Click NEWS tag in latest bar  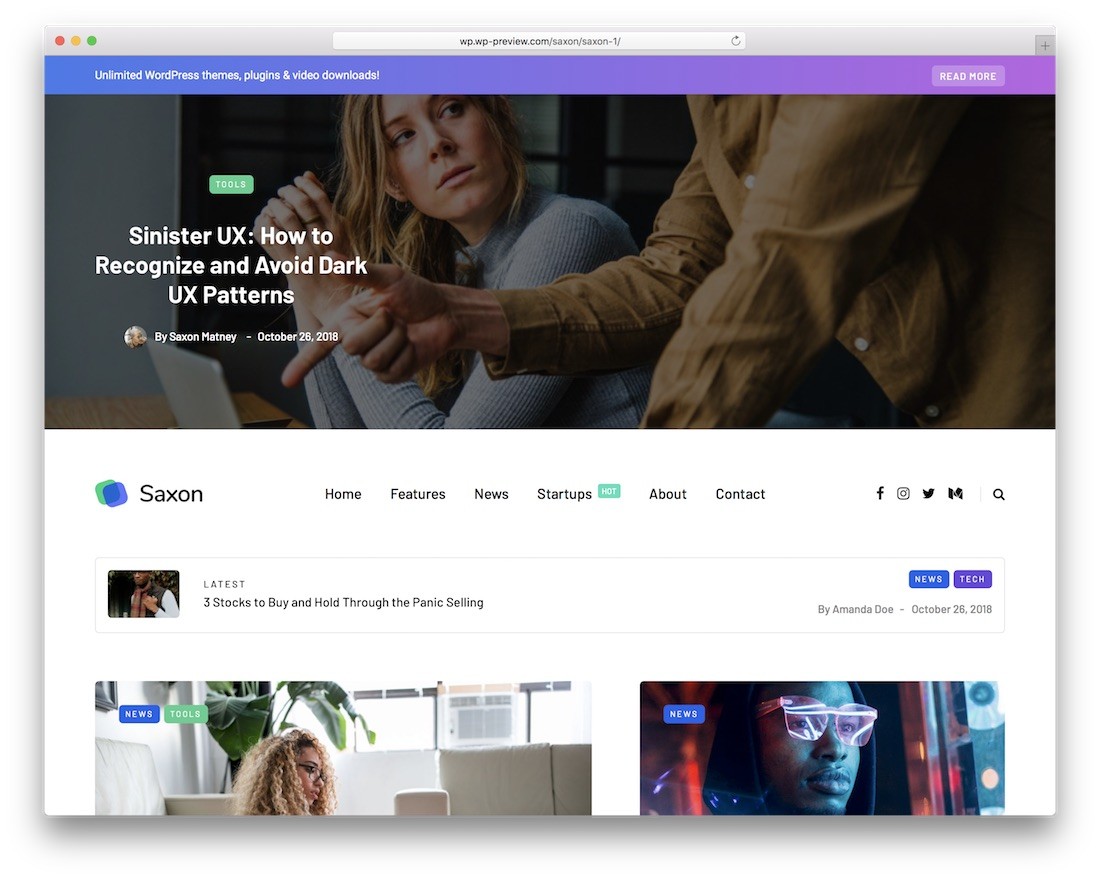(928, 579)
